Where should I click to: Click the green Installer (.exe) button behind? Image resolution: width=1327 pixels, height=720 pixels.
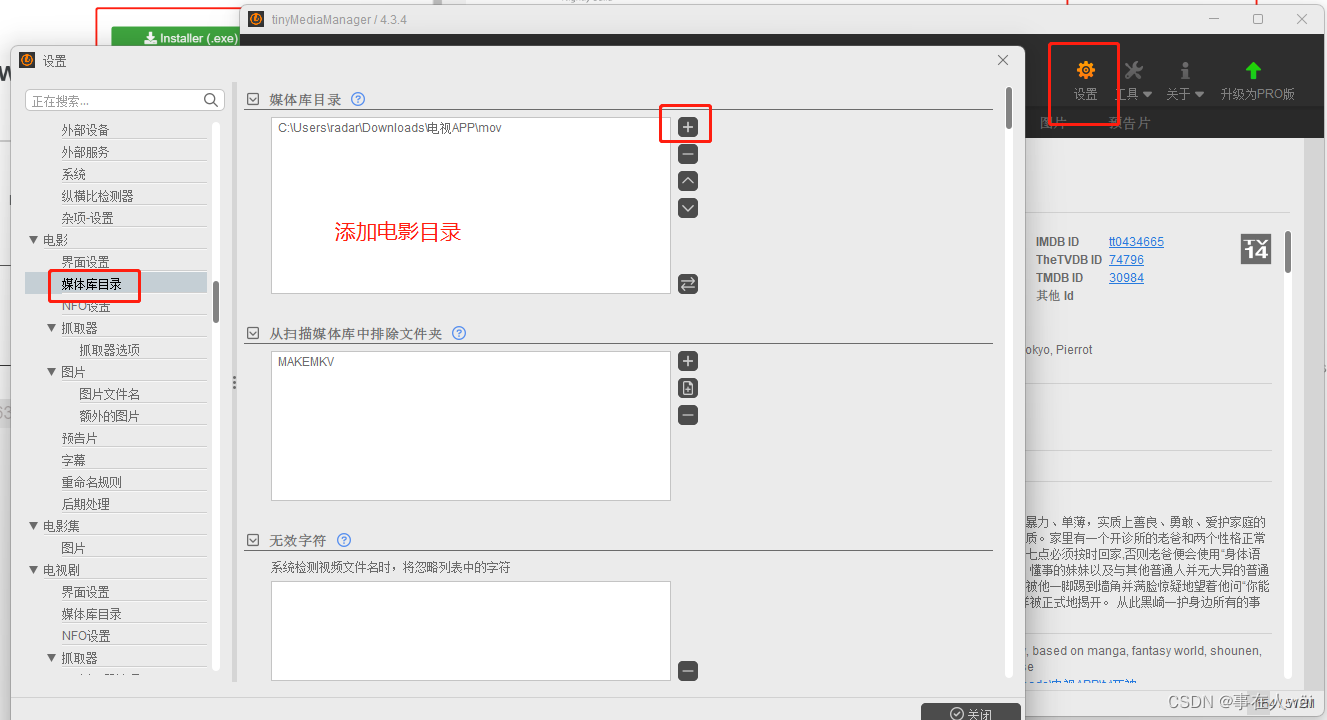pos(175,37)
